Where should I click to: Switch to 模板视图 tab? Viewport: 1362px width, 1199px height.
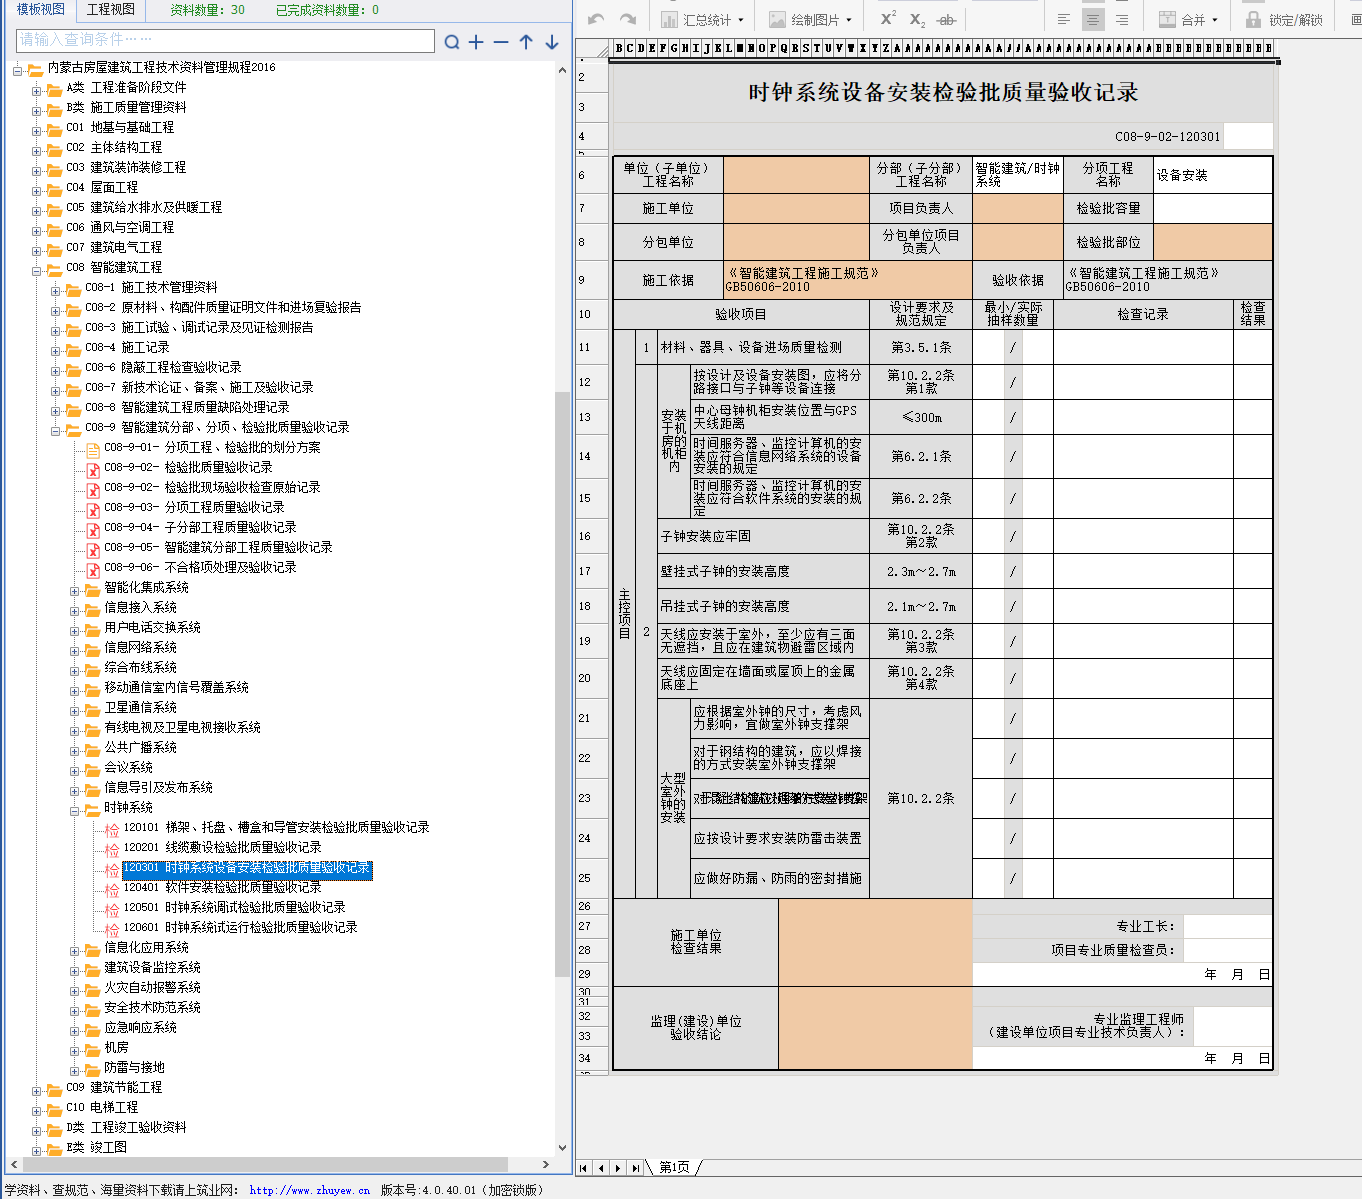[x=40, y=9]
